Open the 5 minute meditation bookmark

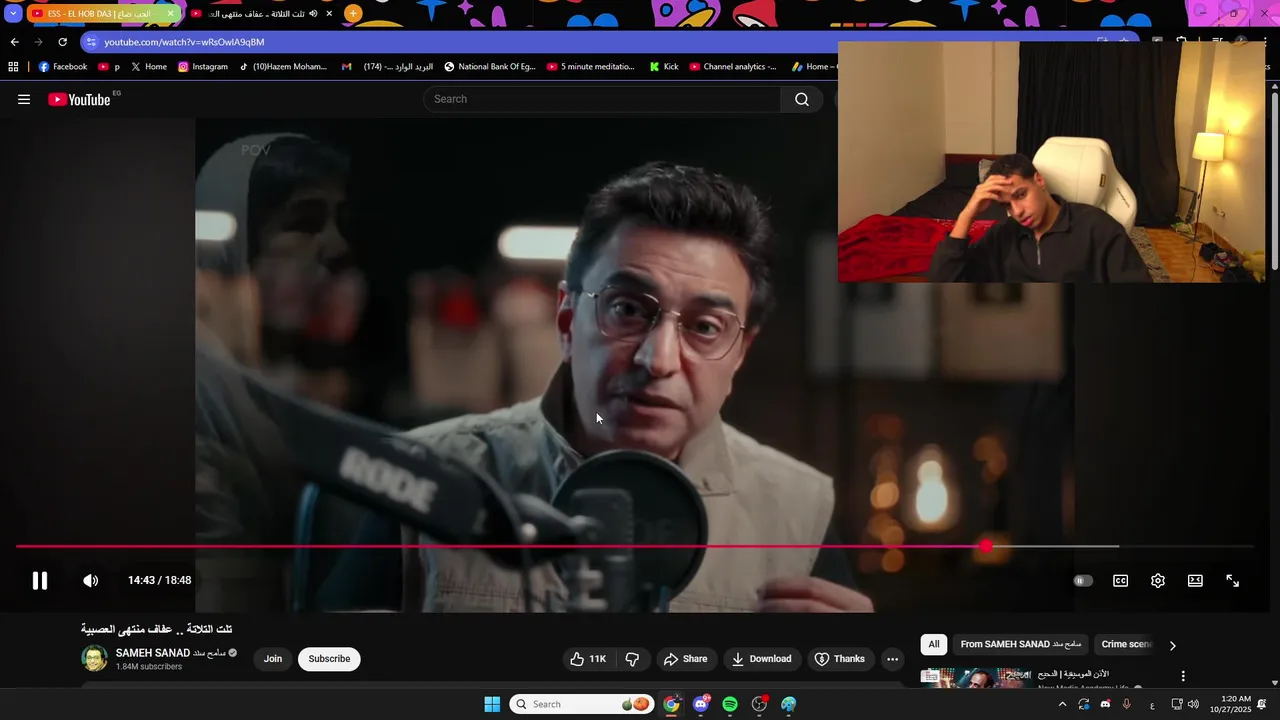tap(590, 67)
